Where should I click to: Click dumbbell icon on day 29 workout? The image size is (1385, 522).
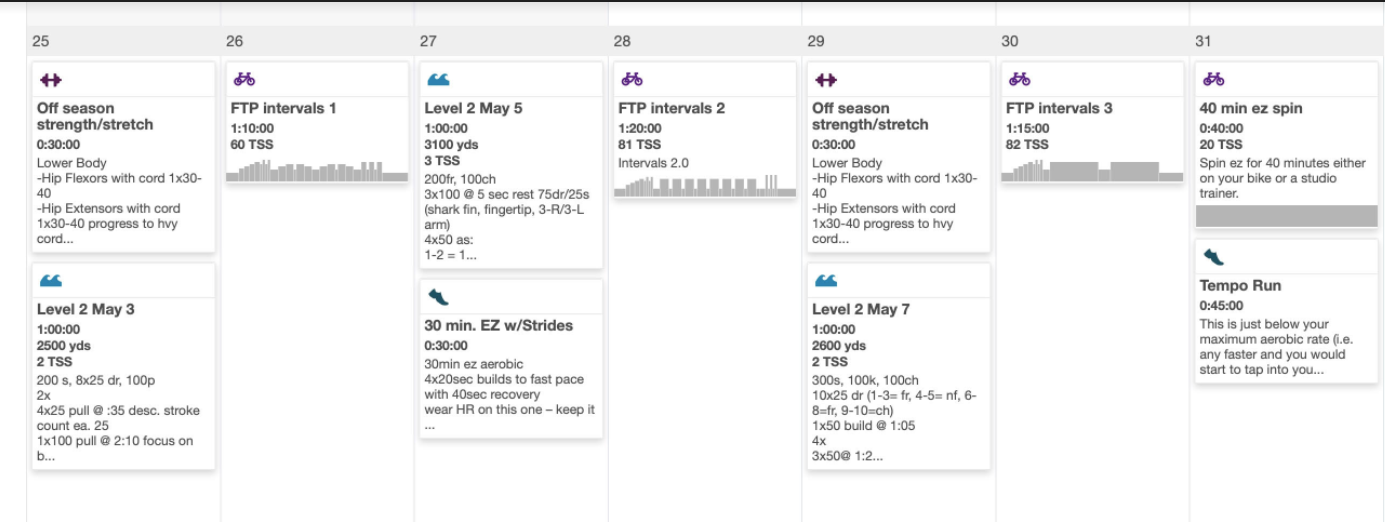click(825, 80)
